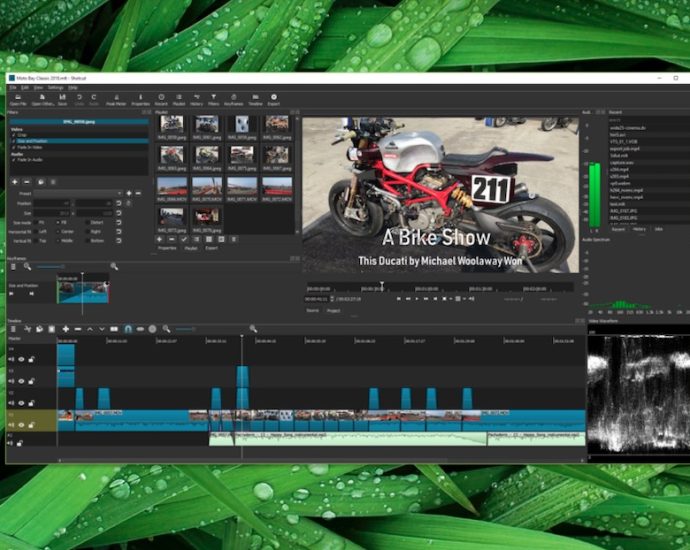The height and width of the screenshot is (550, 690).
Task: Hide track V4 using its eye icon
Action: [x=21, y=359]
